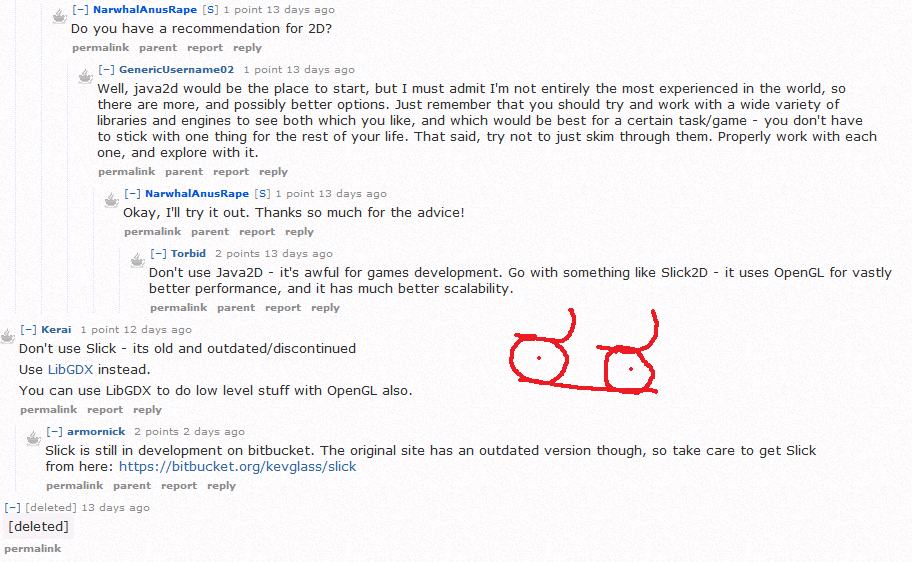Click the Java cup icon next to armornick
This screenshot has height=562, width=912.
tap(34, 437)
